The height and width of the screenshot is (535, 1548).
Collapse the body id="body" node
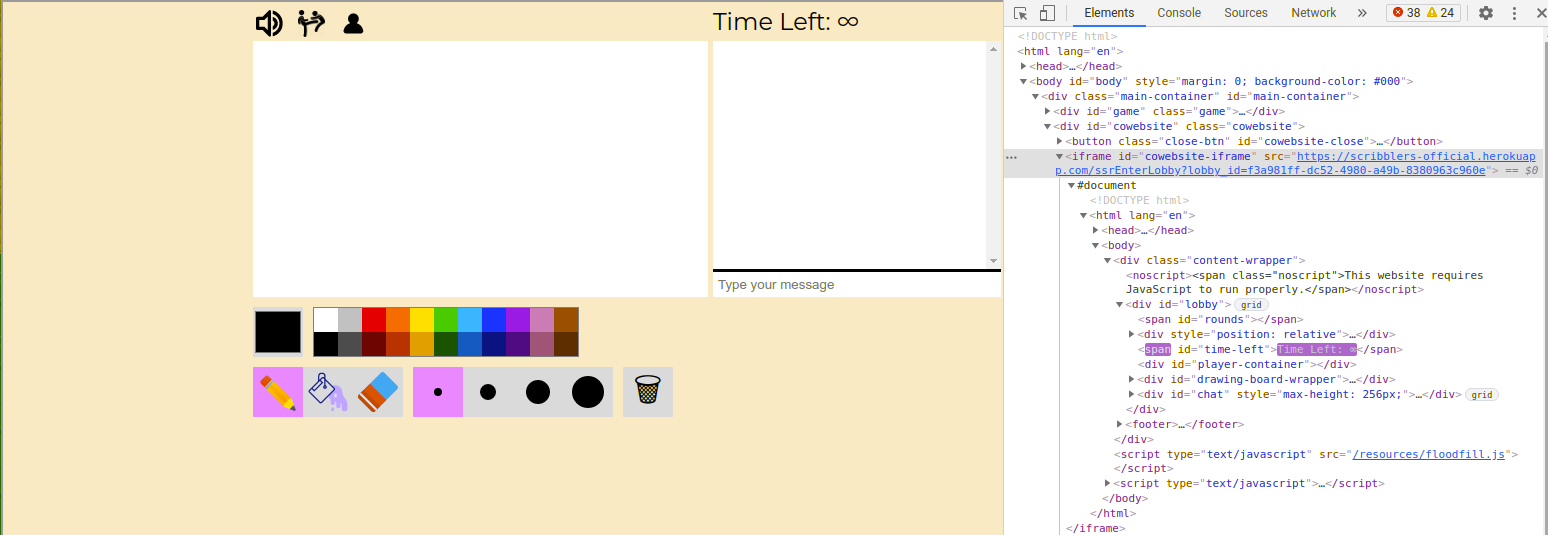[1023, 81]
